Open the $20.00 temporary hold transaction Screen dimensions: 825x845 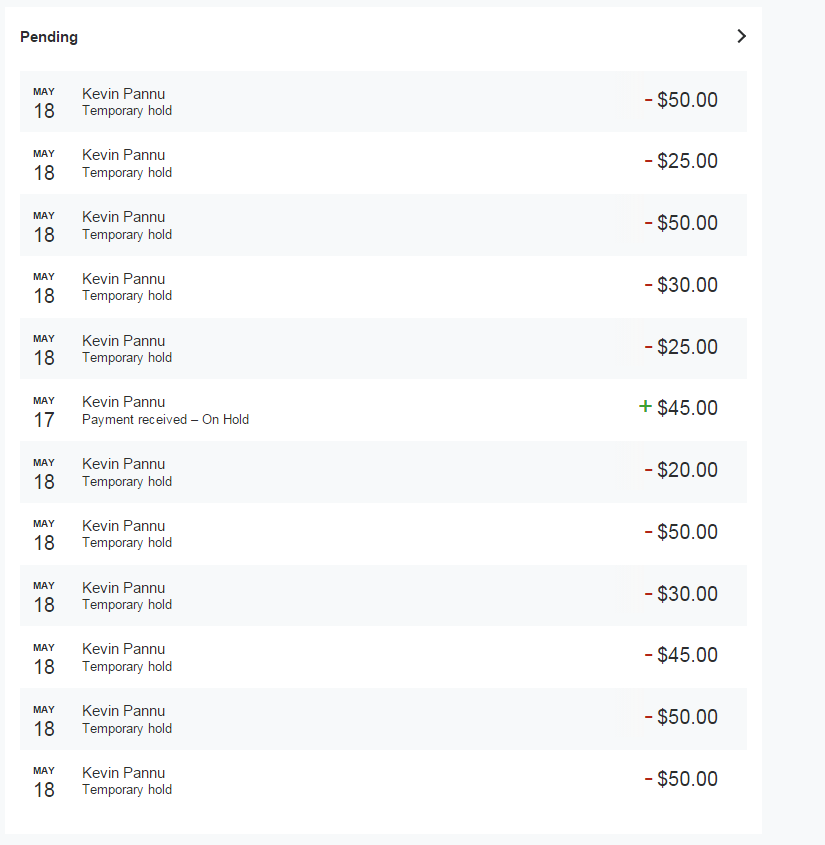click(x=383, y=471)
